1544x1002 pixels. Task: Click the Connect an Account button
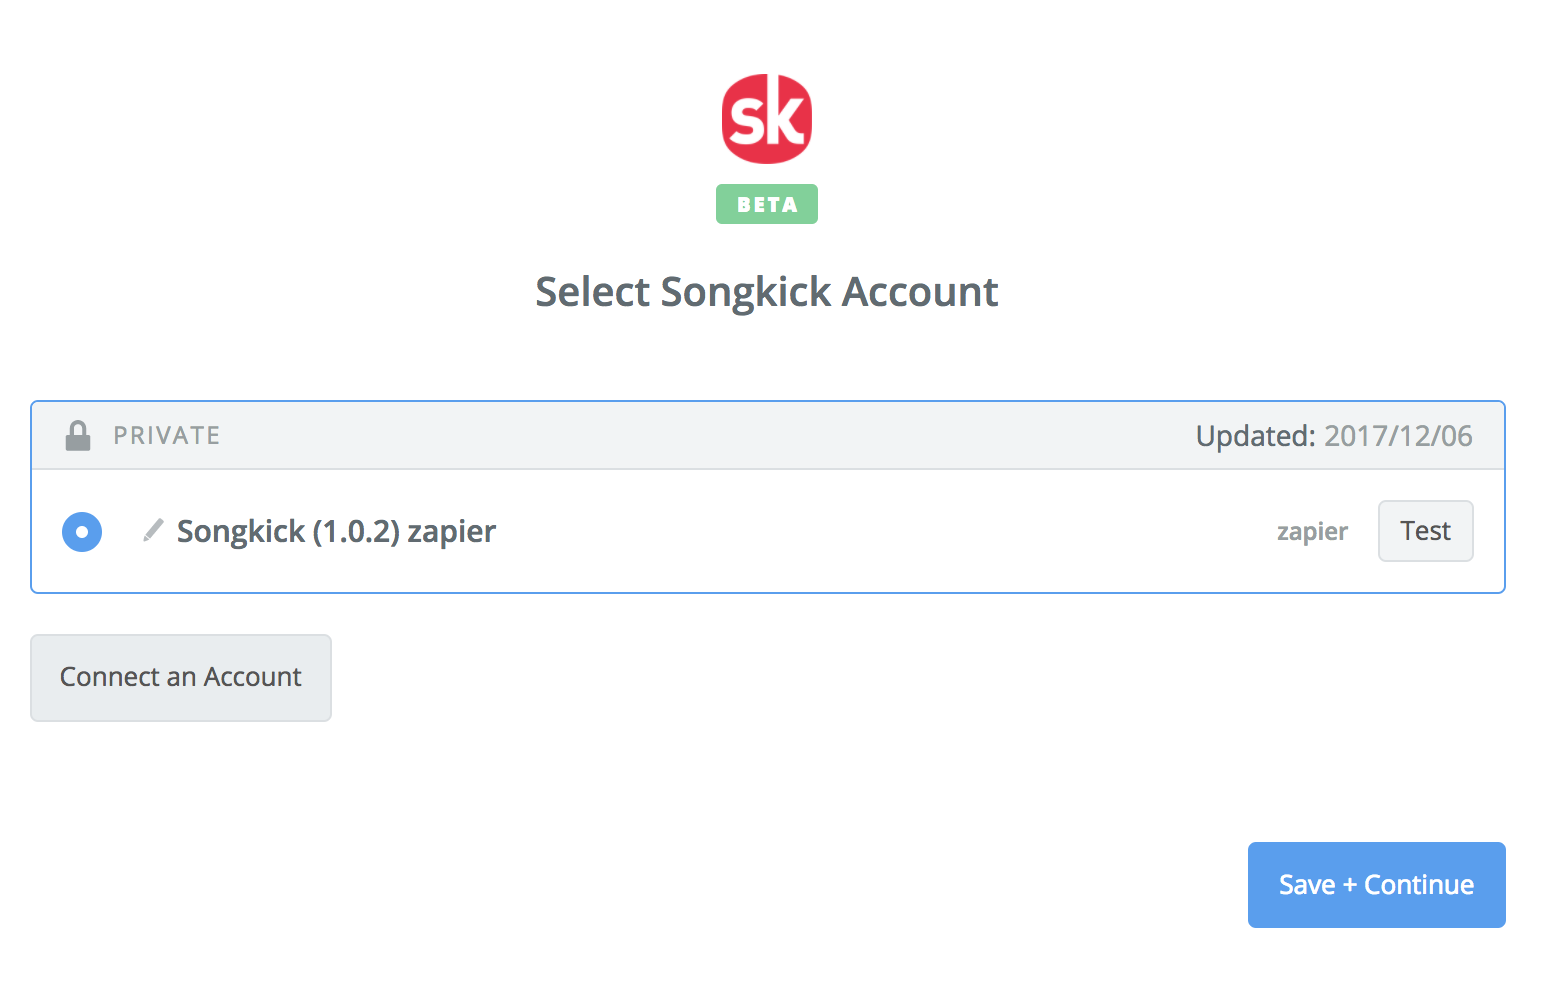pyautogui.click(x=181, y=678)
